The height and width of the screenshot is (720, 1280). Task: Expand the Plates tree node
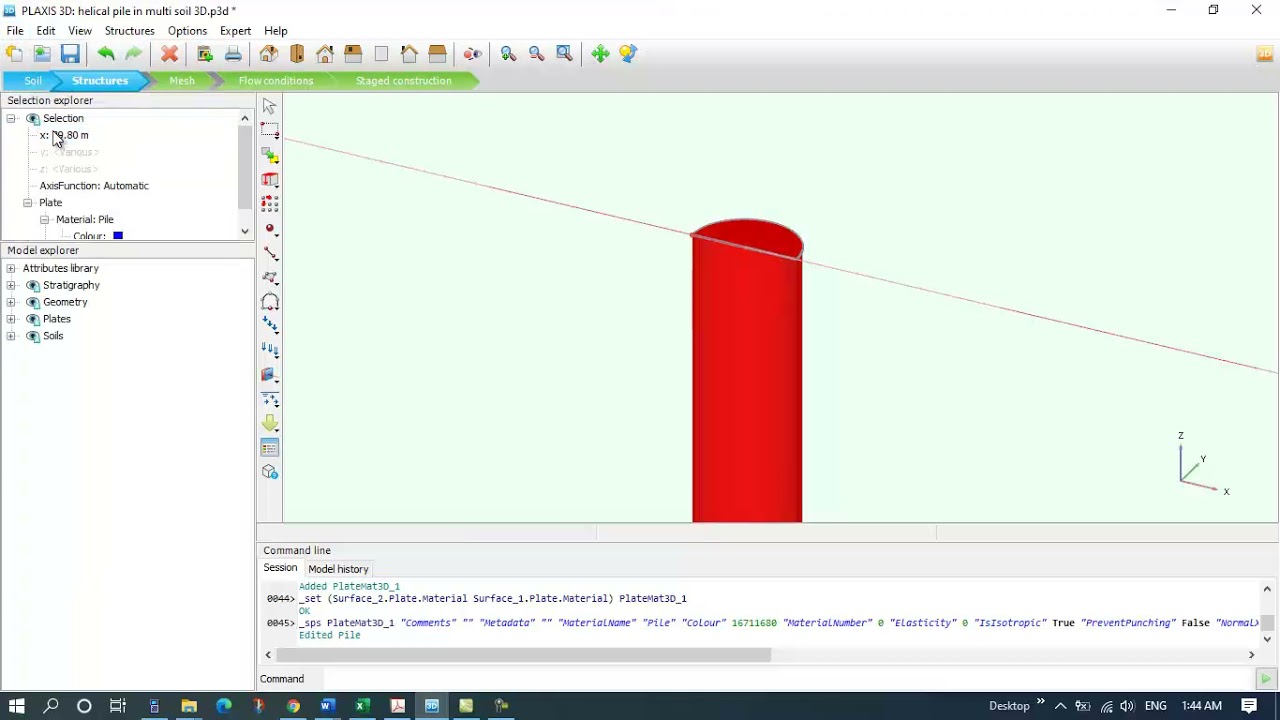point(11,319)
